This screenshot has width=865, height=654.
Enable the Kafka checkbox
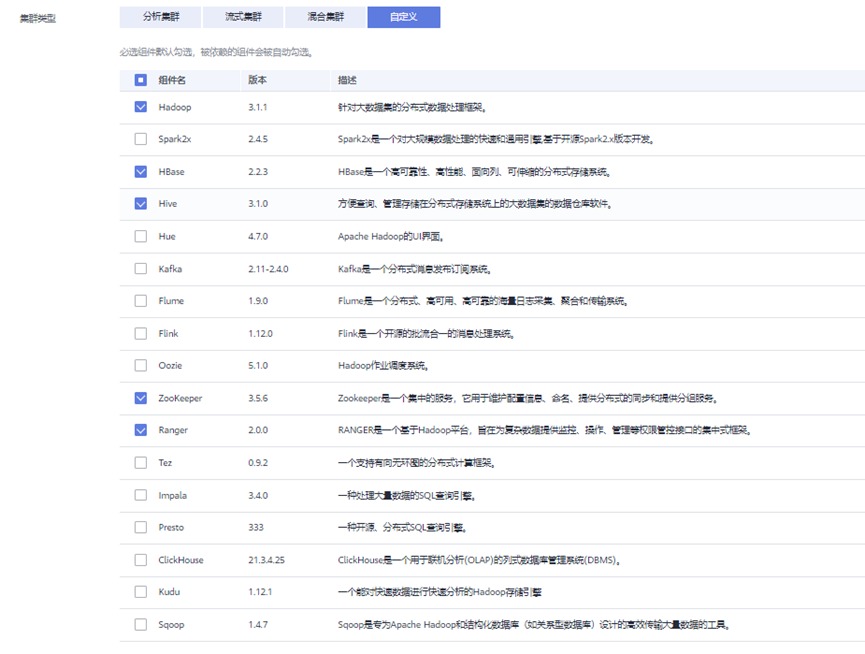click(x=141, y=269)
